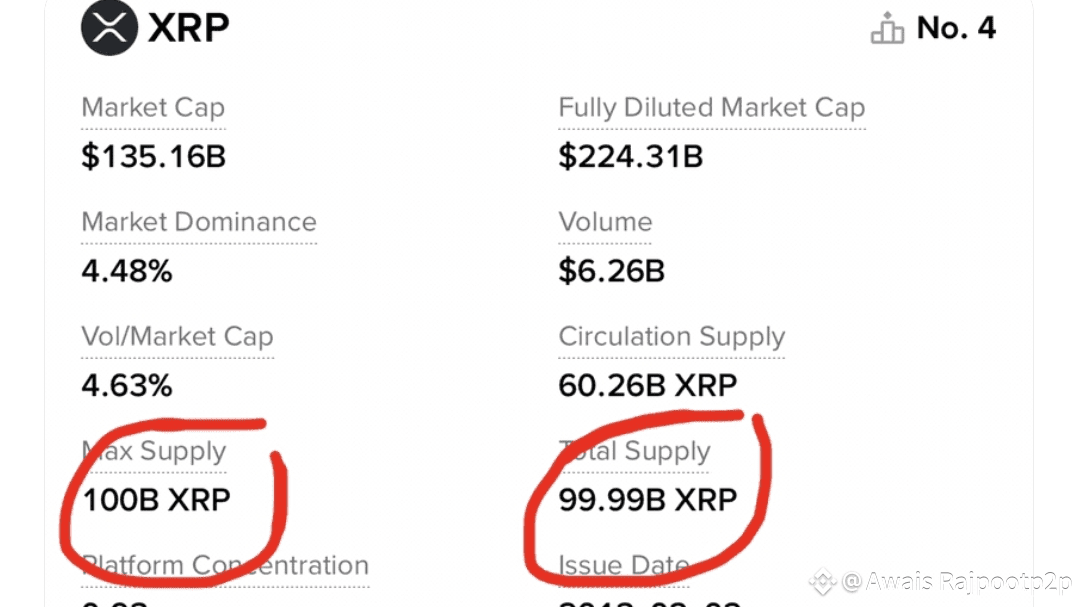Click the ranking podium icon

coord(887,30)
